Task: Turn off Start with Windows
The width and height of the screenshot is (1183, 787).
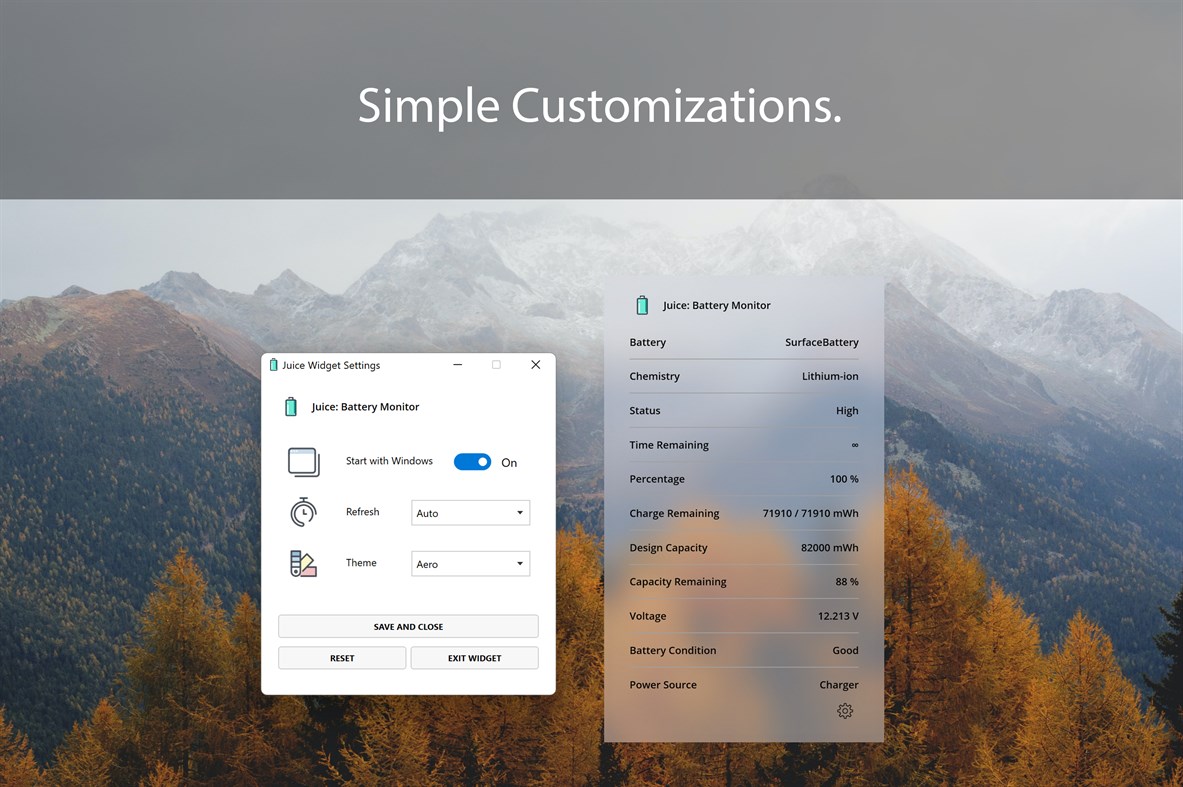Action: pos(471,461)
